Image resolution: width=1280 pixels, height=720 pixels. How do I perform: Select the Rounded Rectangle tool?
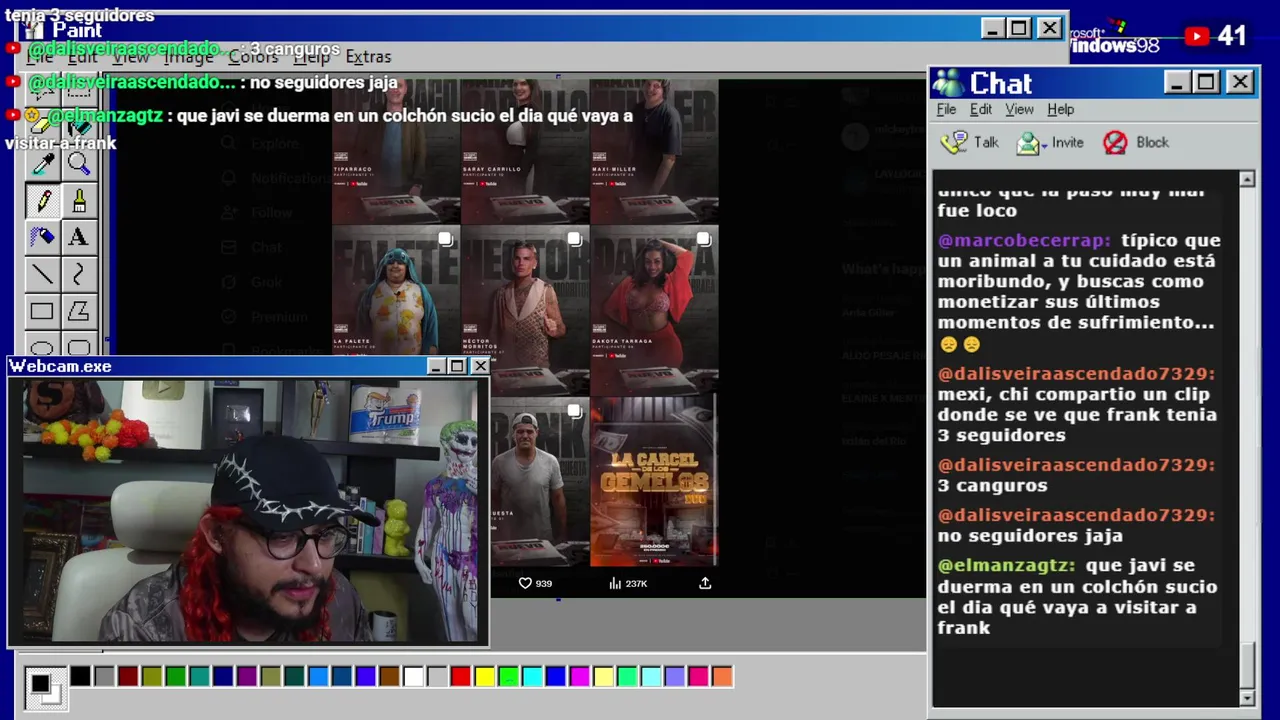tap(79, 346)
